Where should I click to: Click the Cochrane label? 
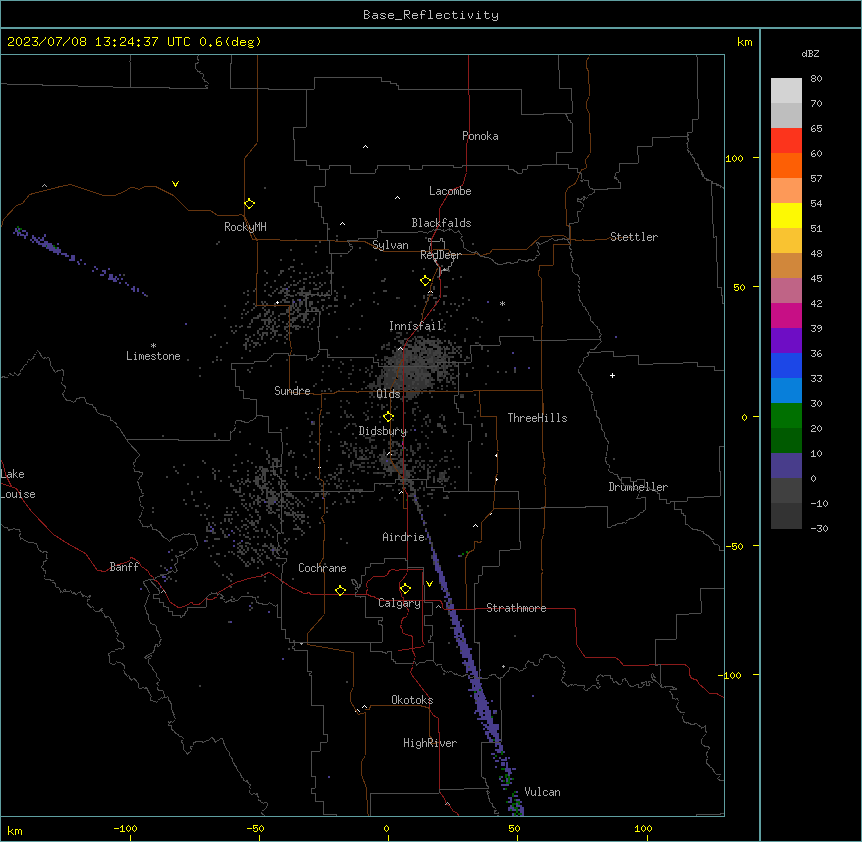point(322,568)
